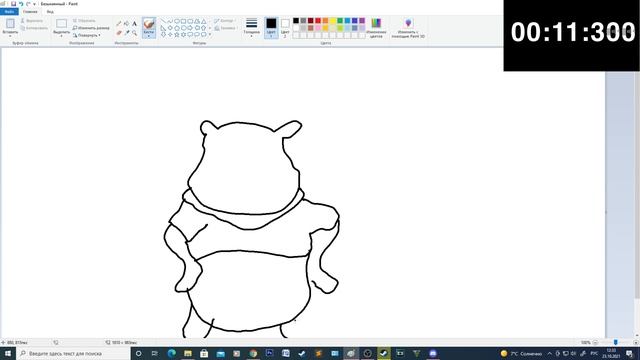640x360 pixels.
Task: Select the Eraser tool
Action: coord(119,33)
